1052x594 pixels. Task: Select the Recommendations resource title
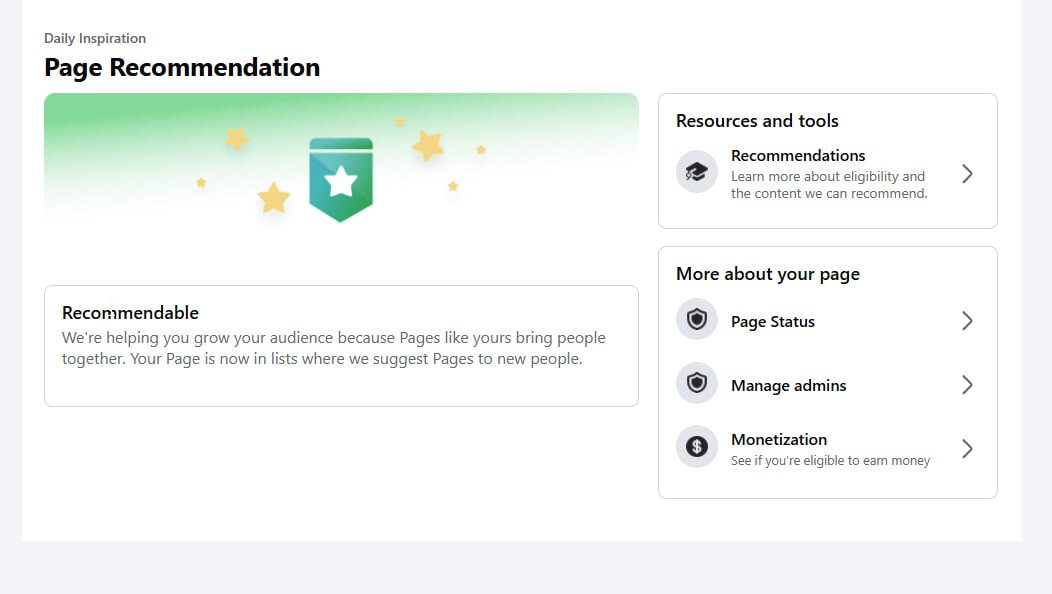798,156
